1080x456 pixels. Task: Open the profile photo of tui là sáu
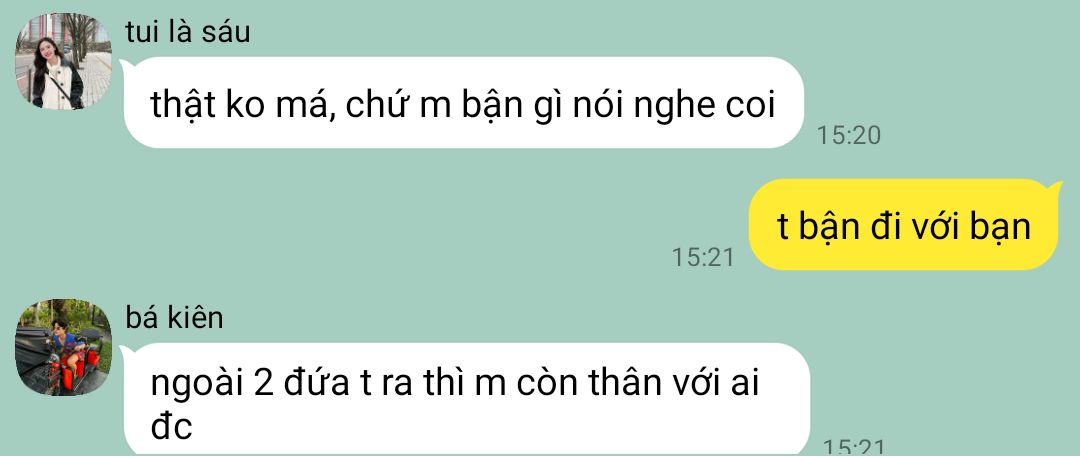pos(63,61)
